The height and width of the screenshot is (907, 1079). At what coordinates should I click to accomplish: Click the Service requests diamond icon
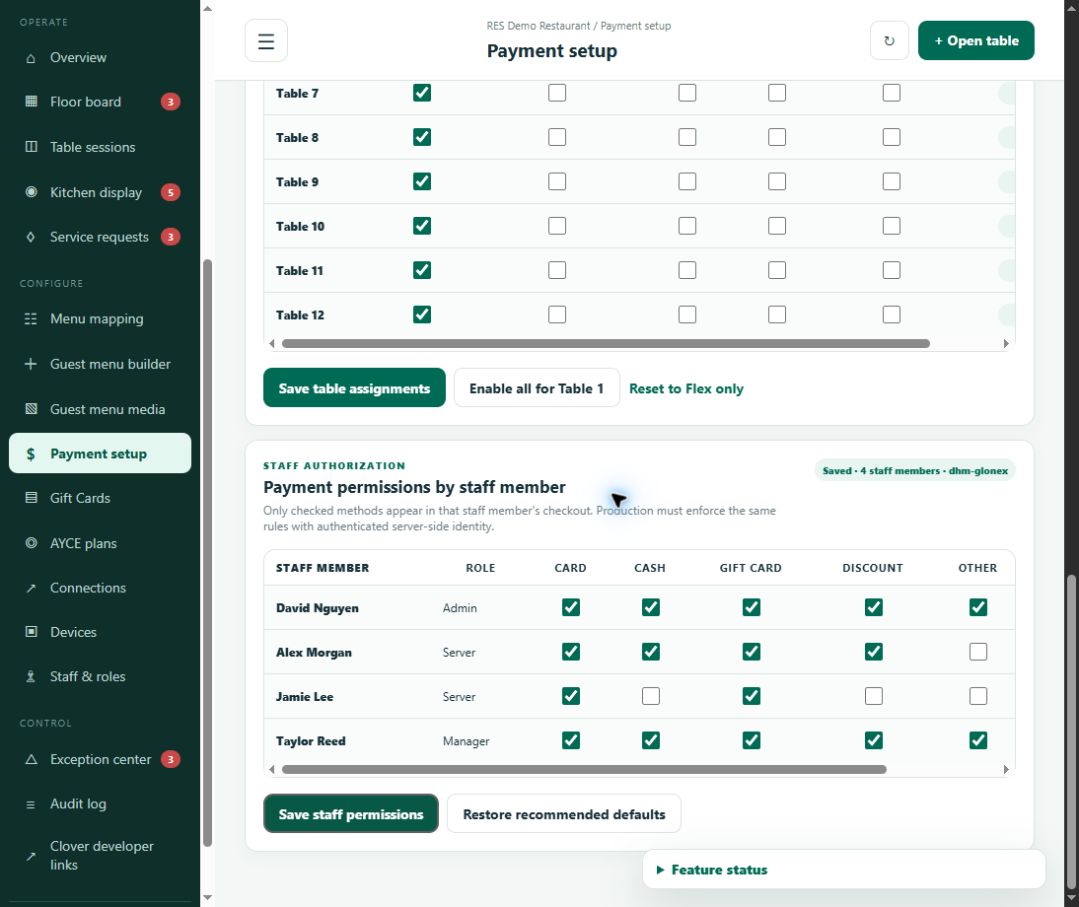pyautogui.click(x=31, y=237)
